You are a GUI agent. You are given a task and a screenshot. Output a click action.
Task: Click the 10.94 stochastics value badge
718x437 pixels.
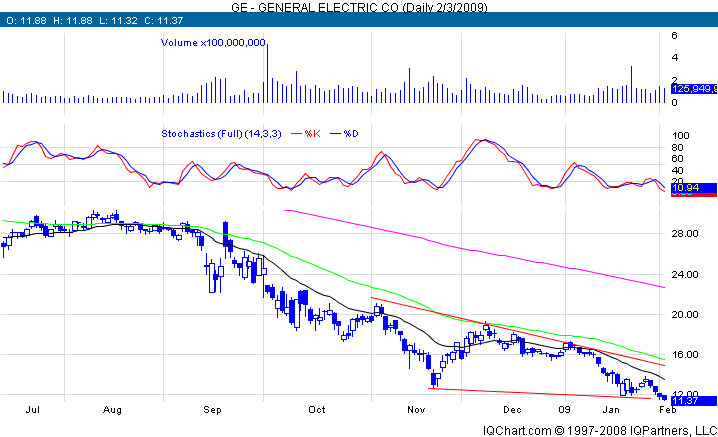(x=694, y=188)
